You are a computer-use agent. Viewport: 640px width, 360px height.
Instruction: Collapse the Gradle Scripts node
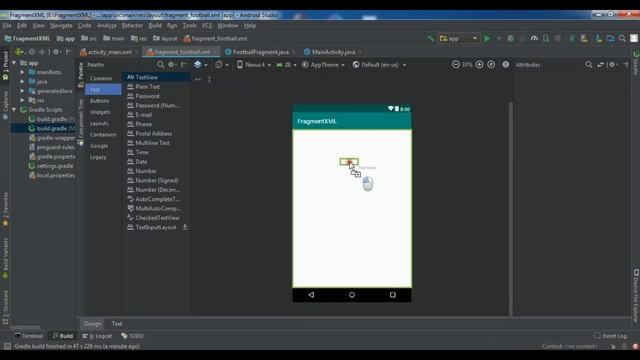point(14,110)
